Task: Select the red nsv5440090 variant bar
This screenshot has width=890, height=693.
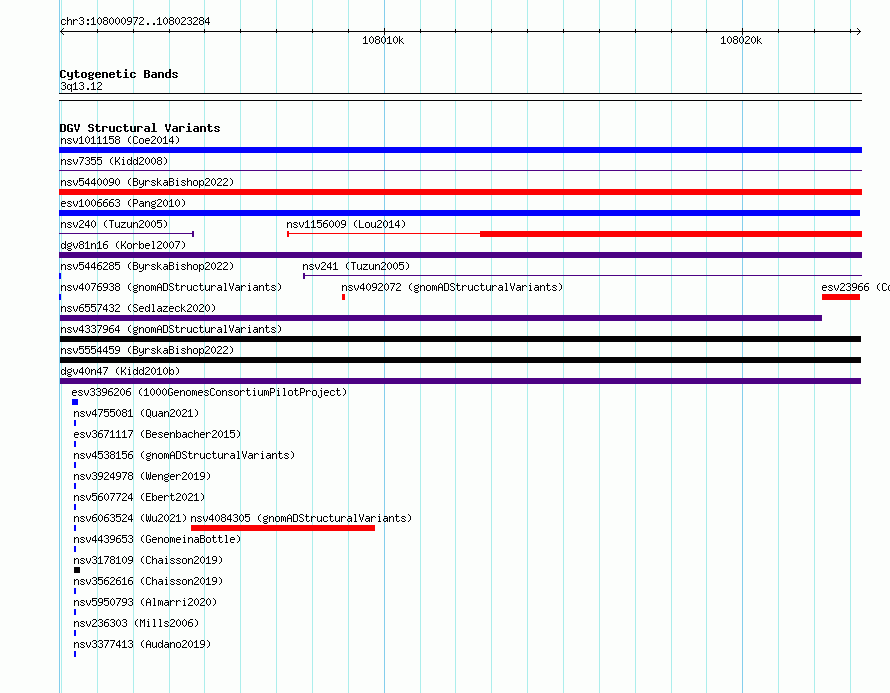Action: (460, 192)
